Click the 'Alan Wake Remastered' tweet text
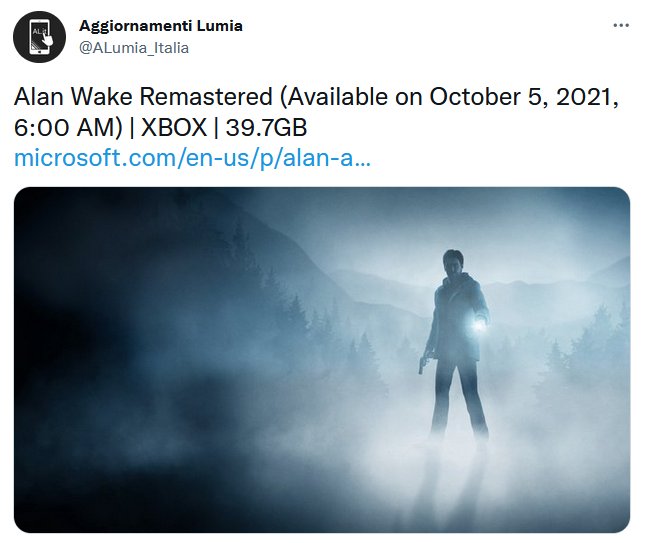The width and height of the screenshot is (646, 543). 143,97
